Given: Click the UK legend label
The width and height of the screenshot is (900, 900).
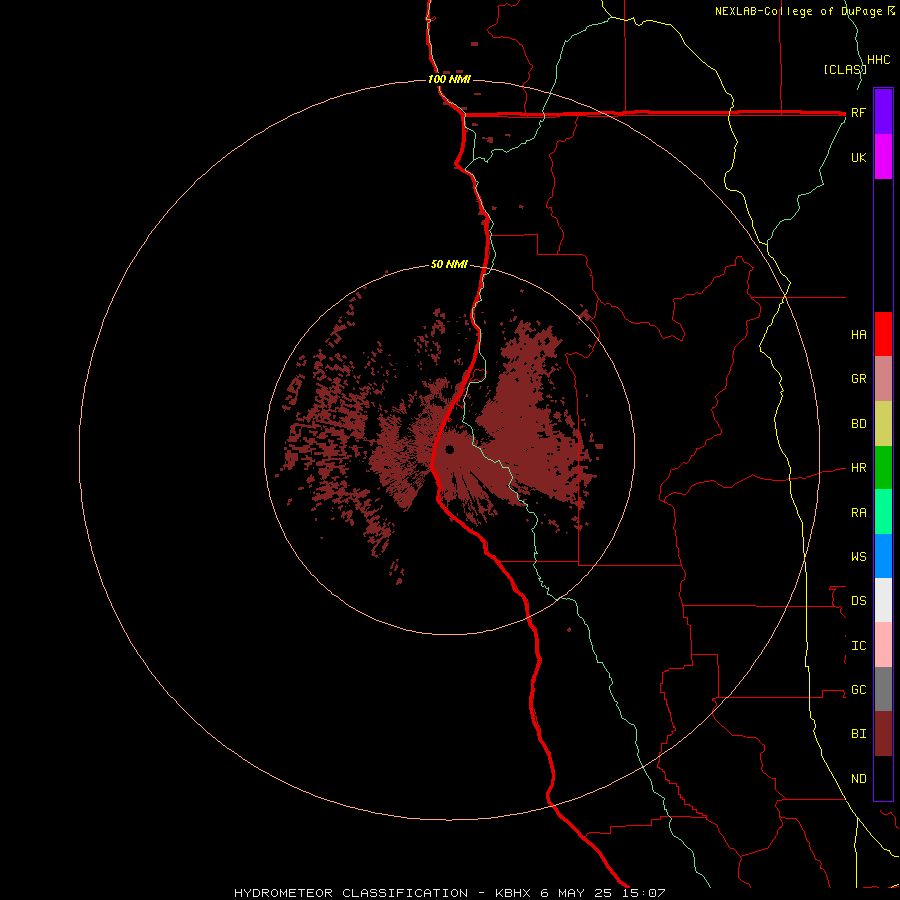Looking at the screenshot, I should pyautogui.click(x=859, y=157).
